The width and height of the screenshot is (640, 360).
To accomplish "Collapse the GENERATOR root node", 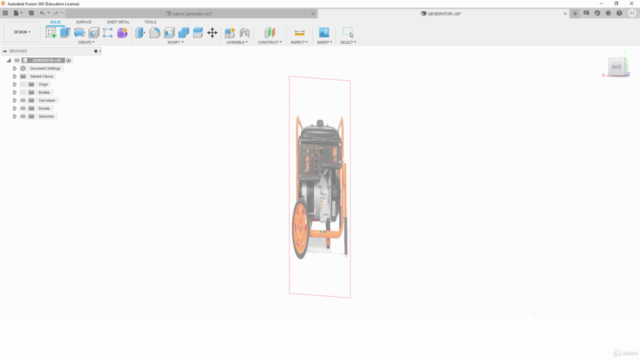I will 9,60.
